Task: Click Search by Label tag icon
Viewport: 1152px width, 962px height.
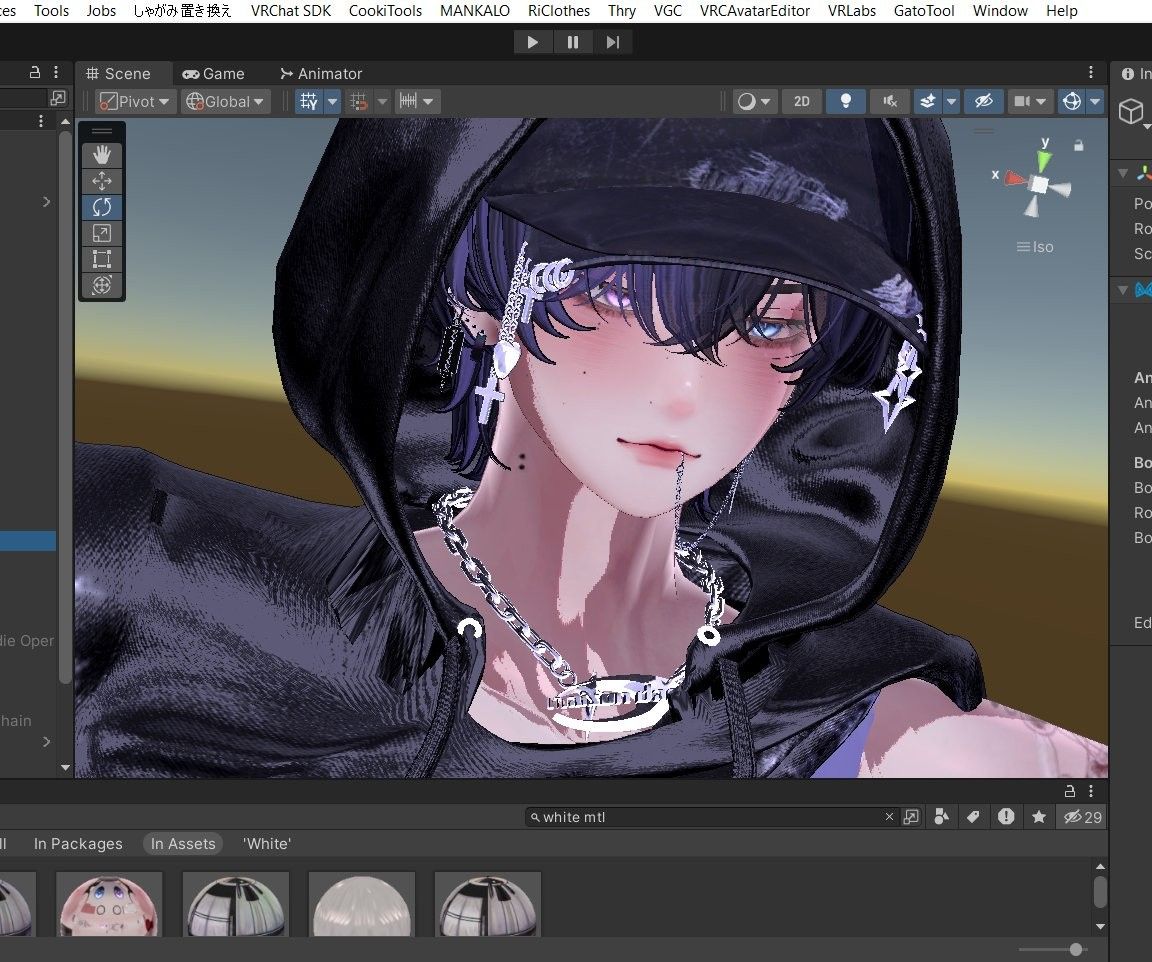Action: [x=973, y=817]
